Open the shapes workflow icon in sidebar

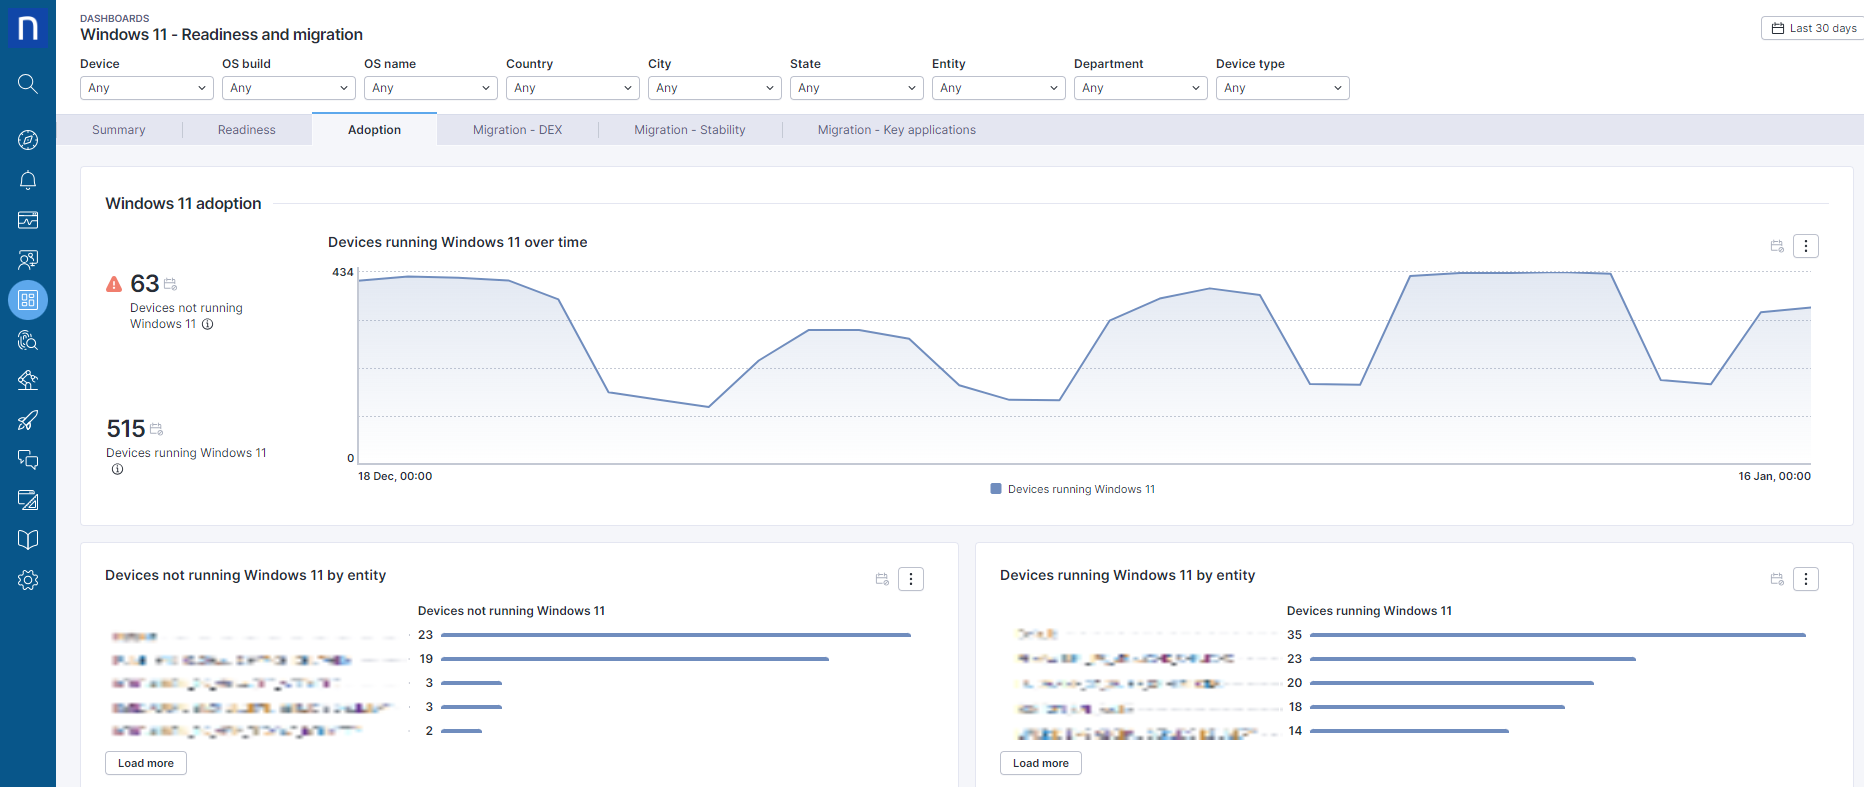coord(28,380)
